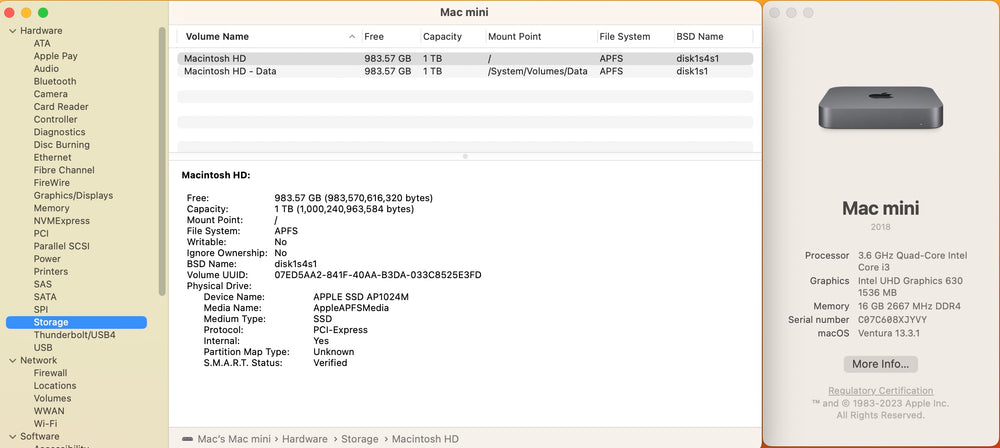
Task: Select Ethernet in the sidebar
Action: pos(52,158)
